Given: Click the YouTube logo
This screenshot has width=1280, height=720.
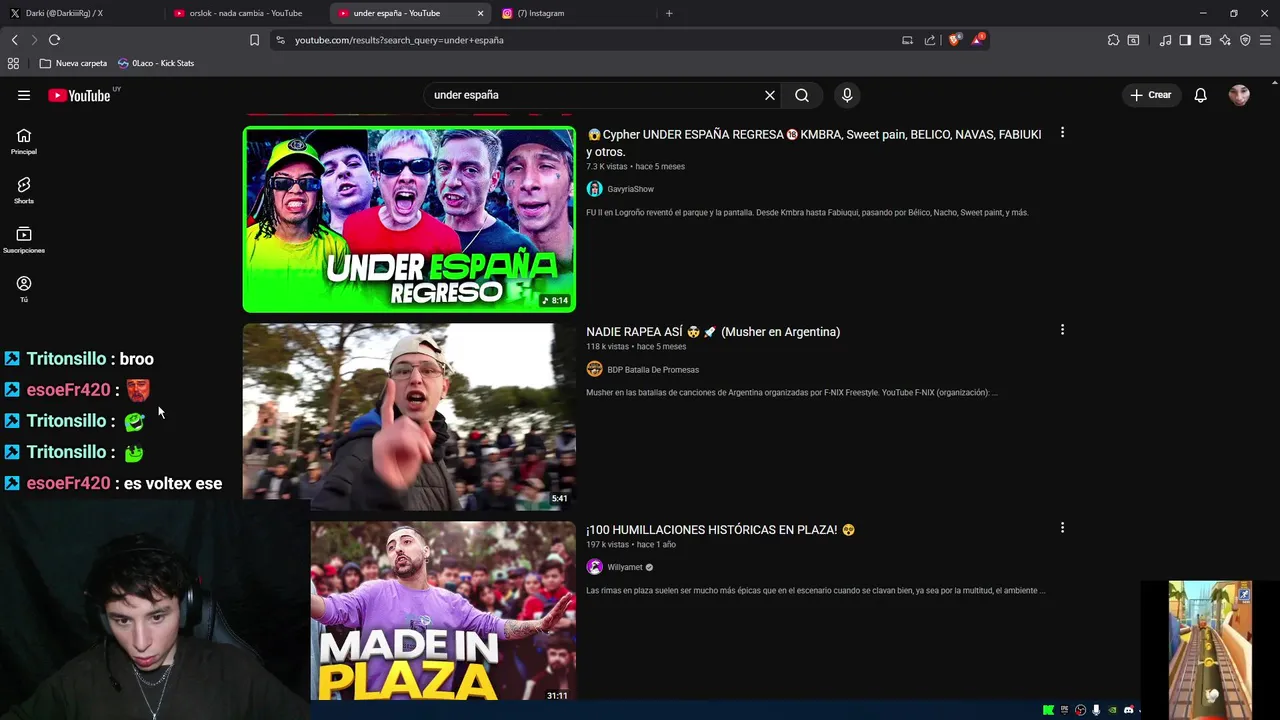Looking at the screenshot, I should [80, 95].
